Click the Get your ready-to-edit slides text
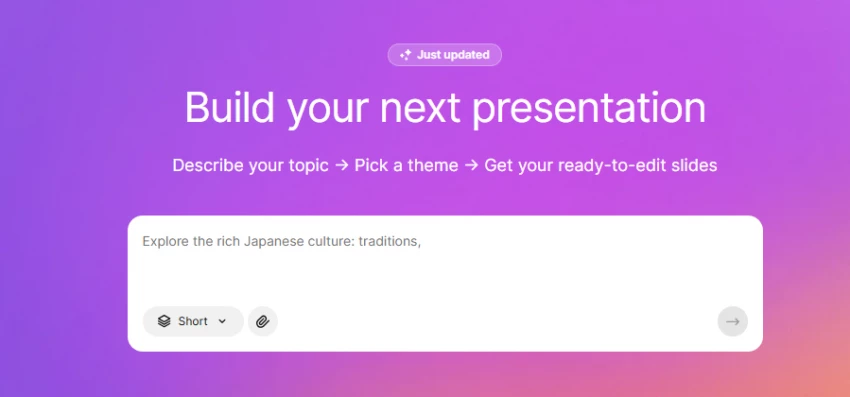The height and width of the screenshot is (397, 850). point(601,165)
